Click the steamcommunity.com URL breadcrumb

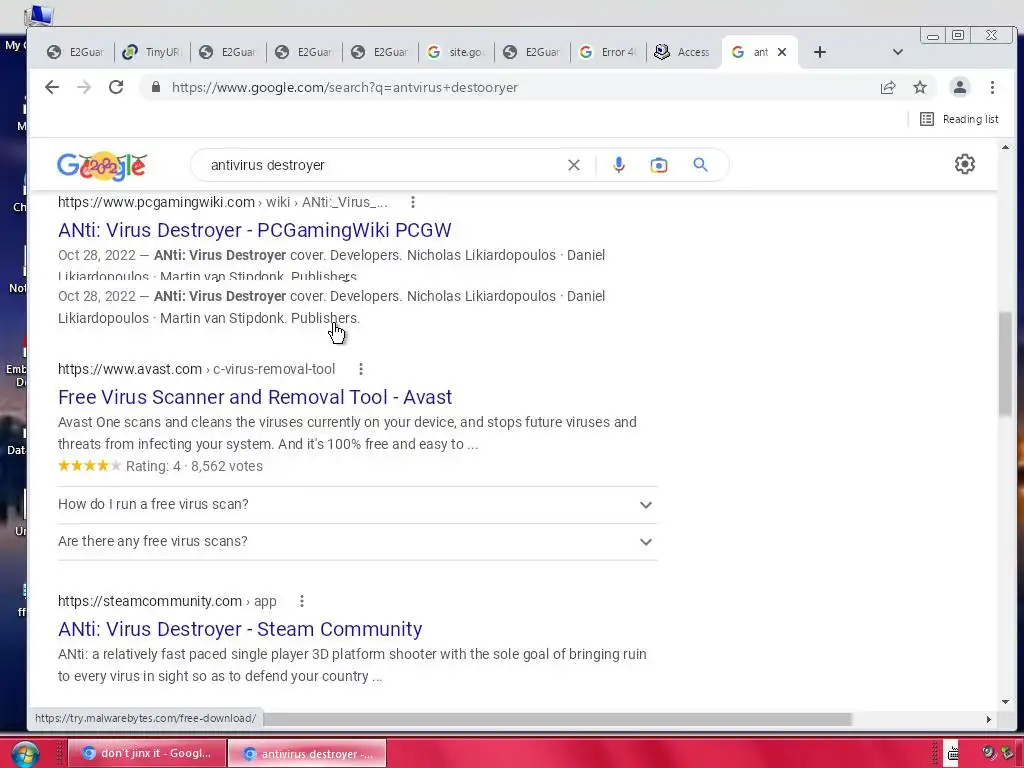tap(167, 601)
